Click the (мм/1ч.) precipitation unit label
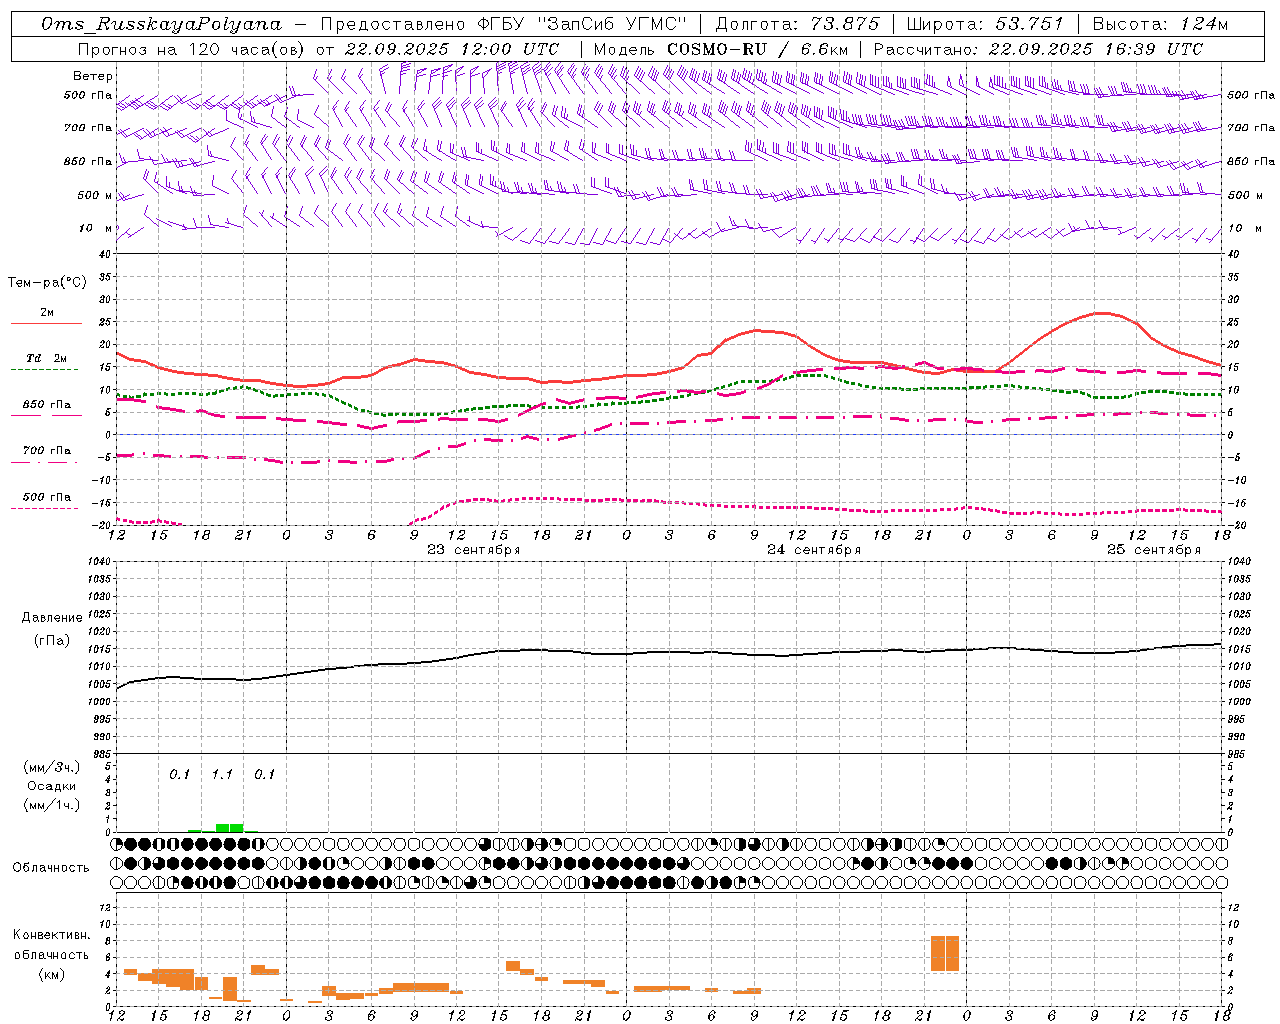The height and width of the screenshot is (1024, 1280). pos(51,805)
